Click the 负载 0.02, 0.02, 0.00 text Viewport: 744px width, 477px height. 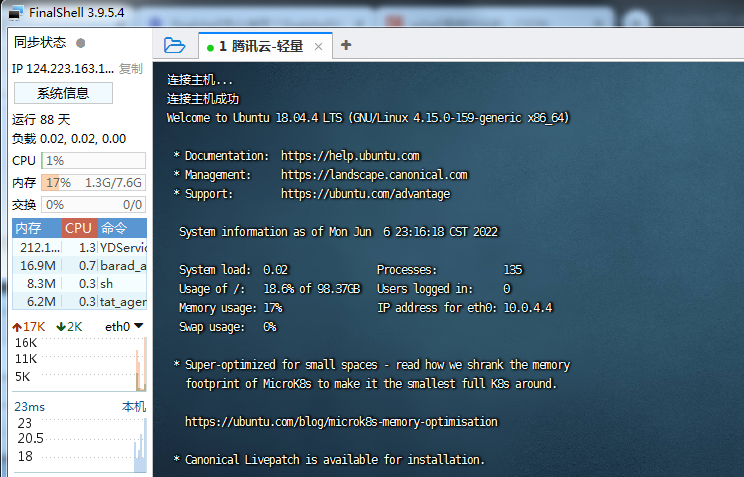(x=69, y=139)
